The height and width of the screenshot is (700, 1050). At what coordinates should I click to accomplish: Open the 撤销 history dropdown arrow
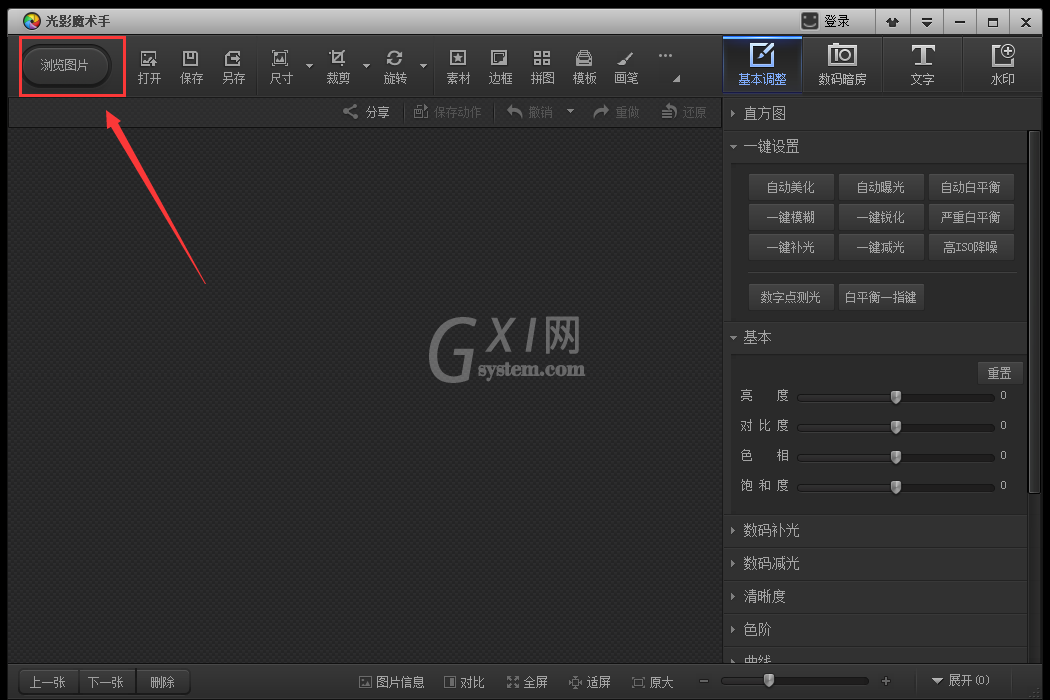click(571, 111)
